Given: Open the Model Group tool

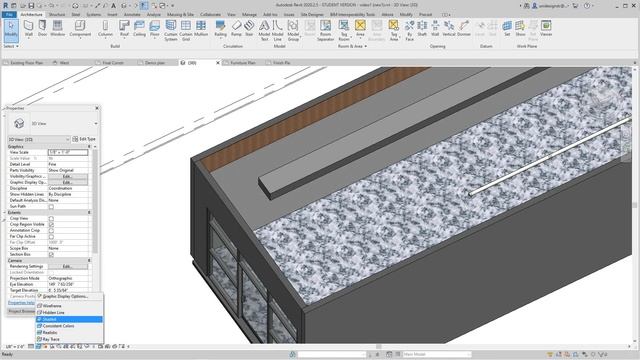Looking at the screenshot, I should 293,30.
